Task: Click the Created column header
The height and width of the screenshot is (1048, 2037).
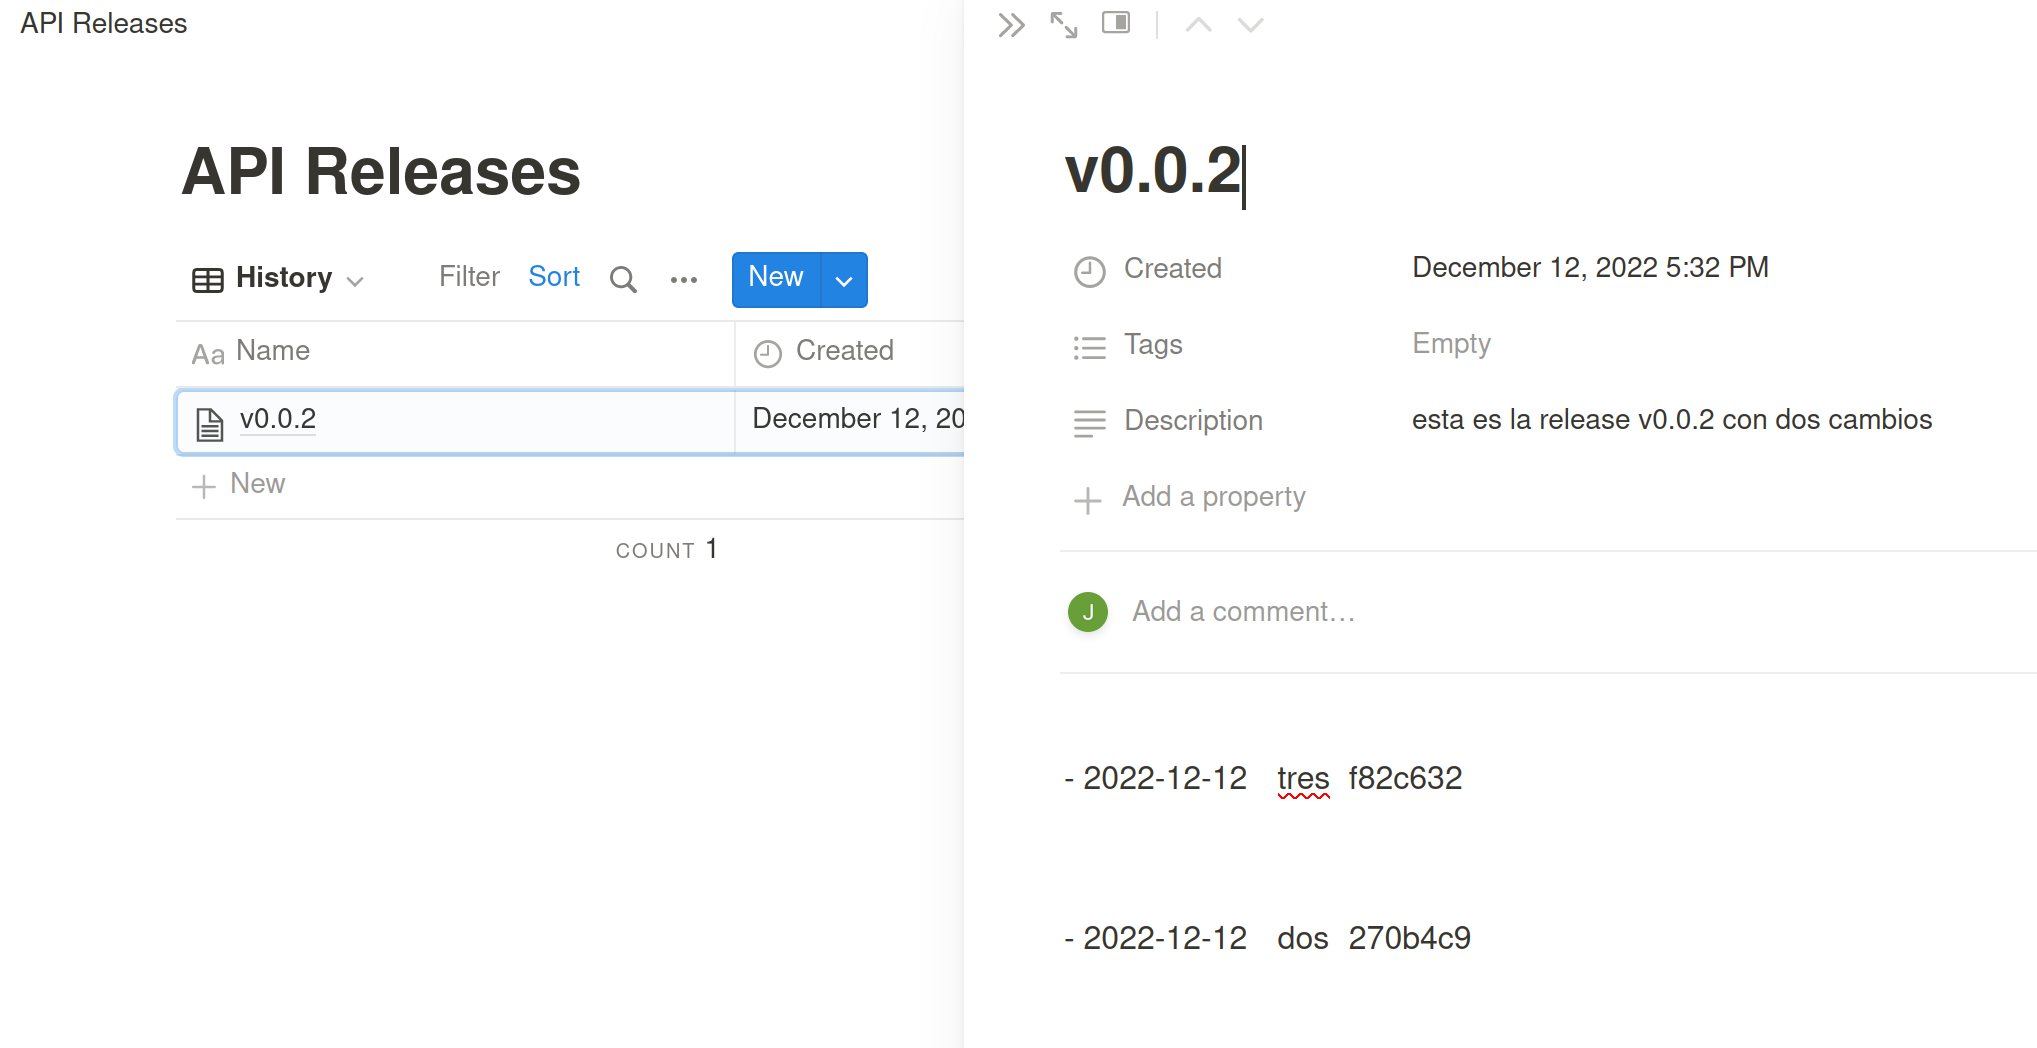Action: (844, 351)
